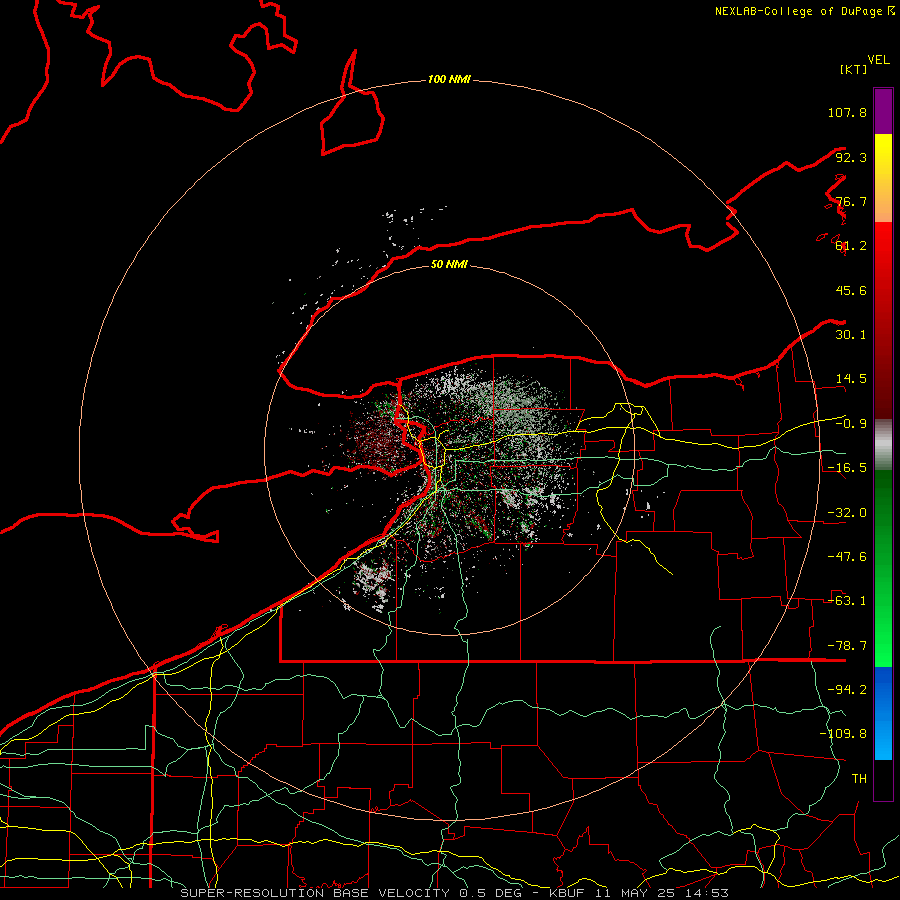Screen dimensions: 900x900
Task: Click the 61.2 legend value
Action: [x=851, y=246]
